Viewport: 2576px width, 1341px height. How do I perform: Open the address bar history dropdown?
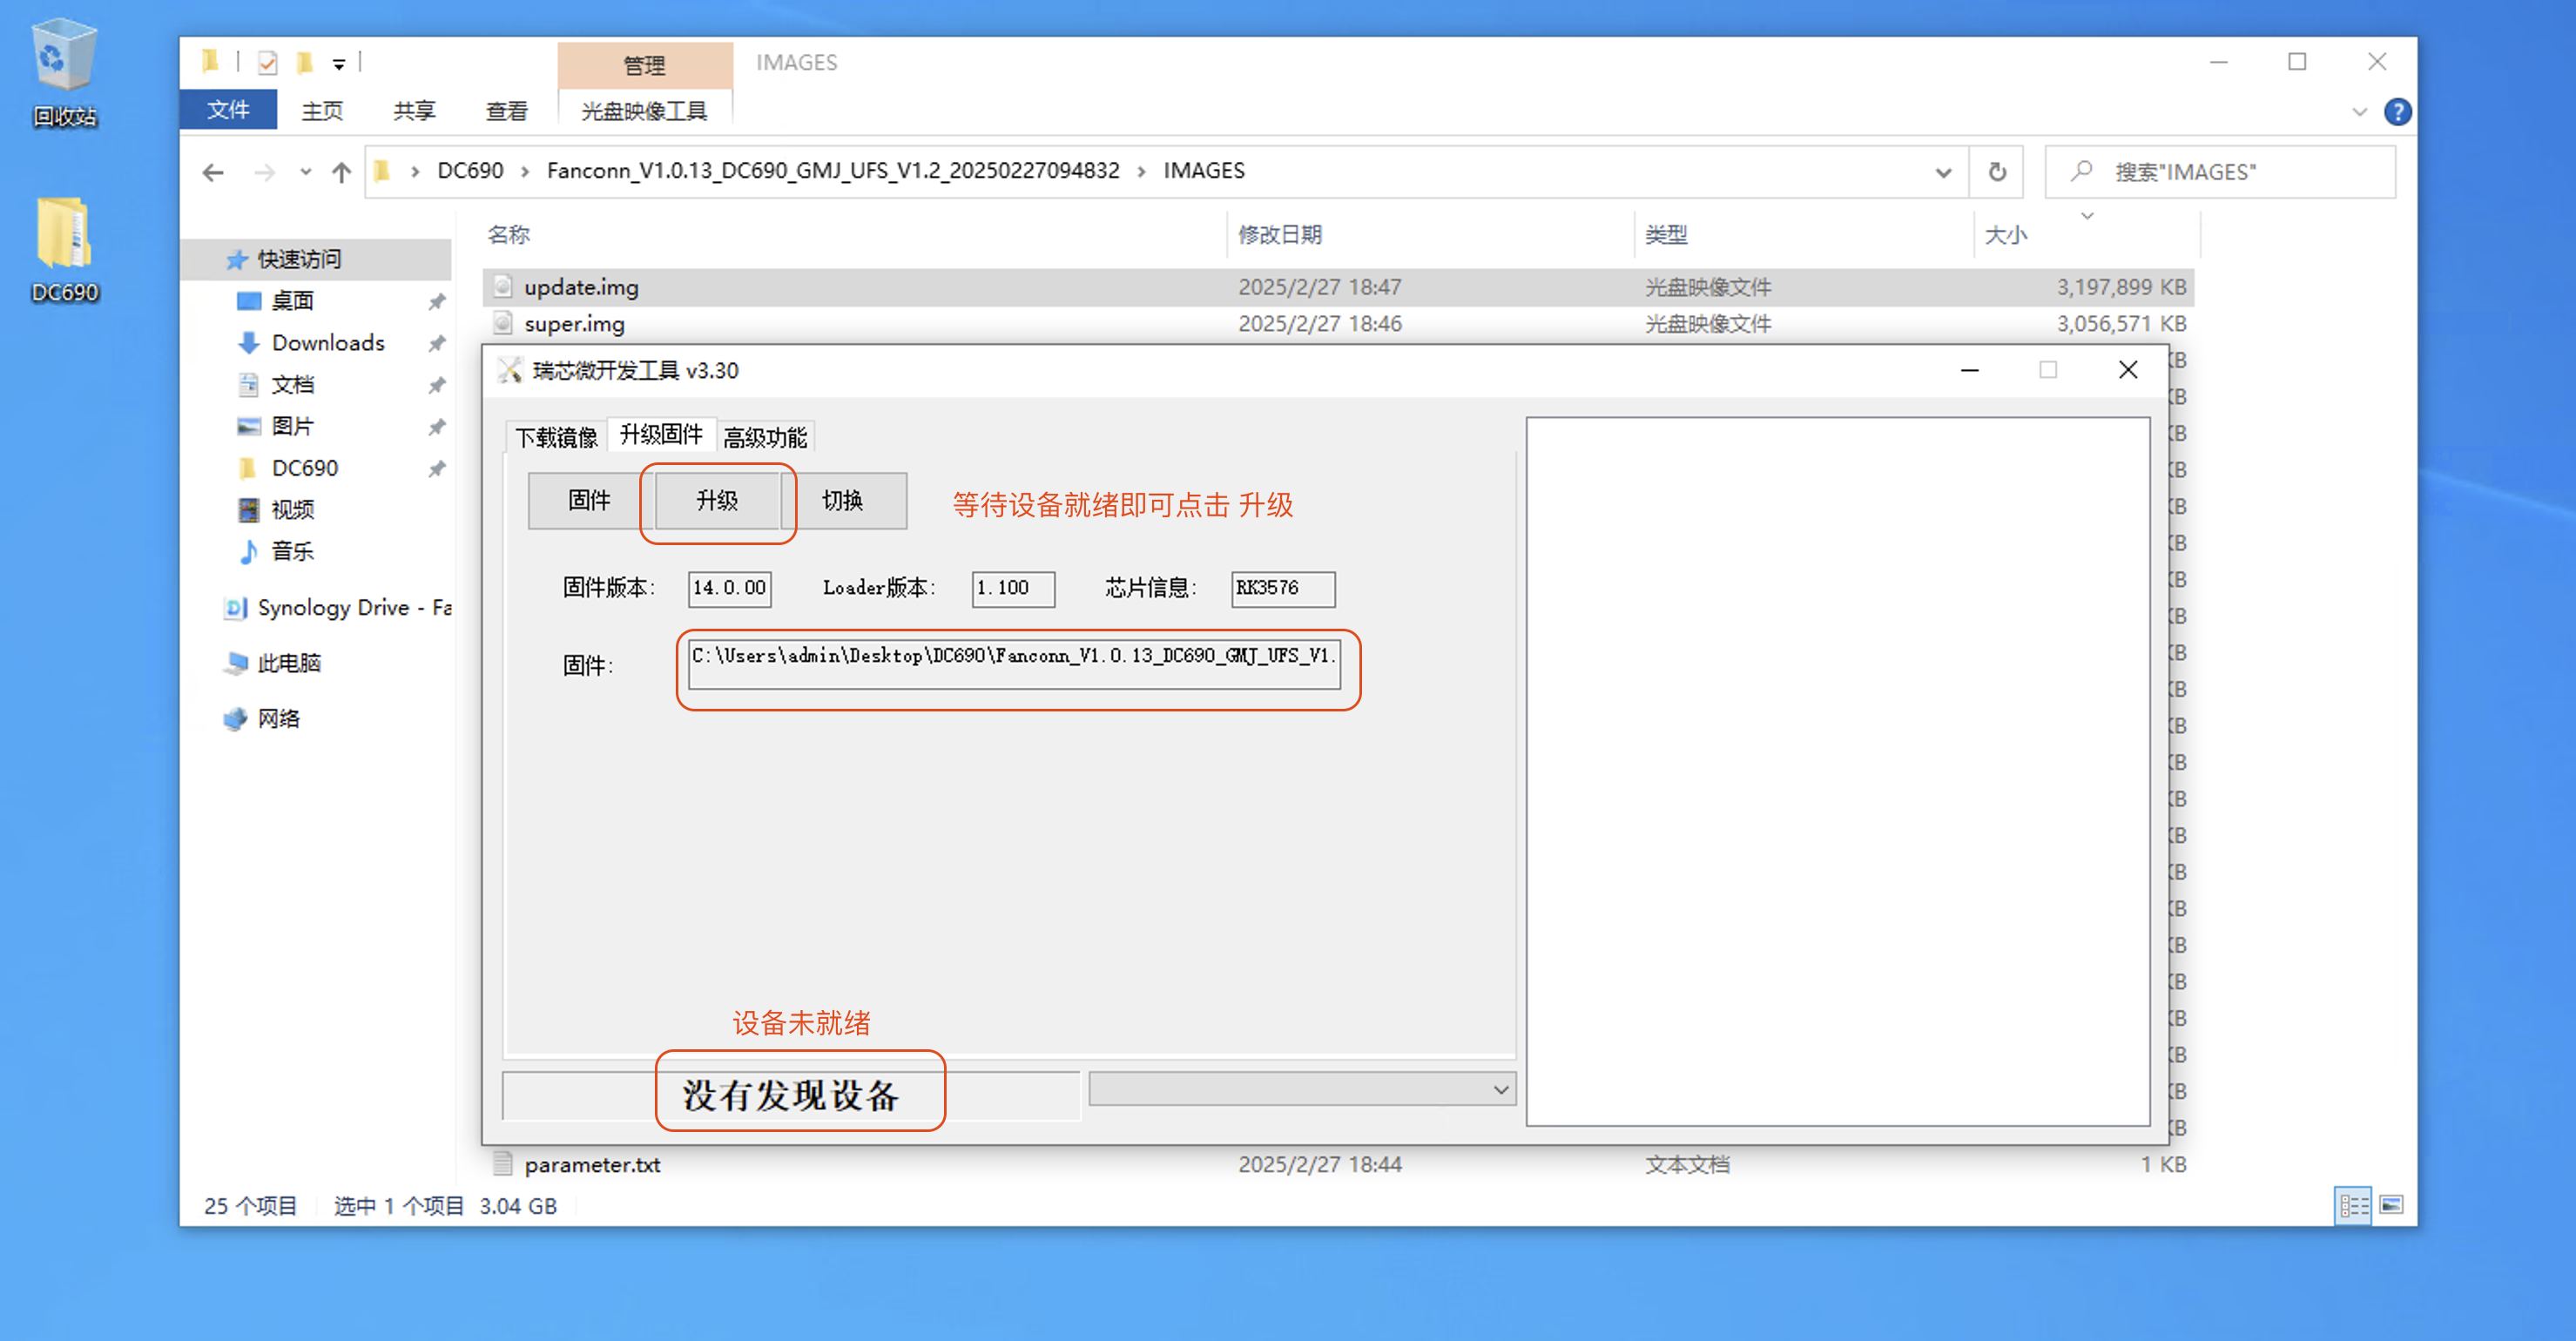[x=1942, y=172]
